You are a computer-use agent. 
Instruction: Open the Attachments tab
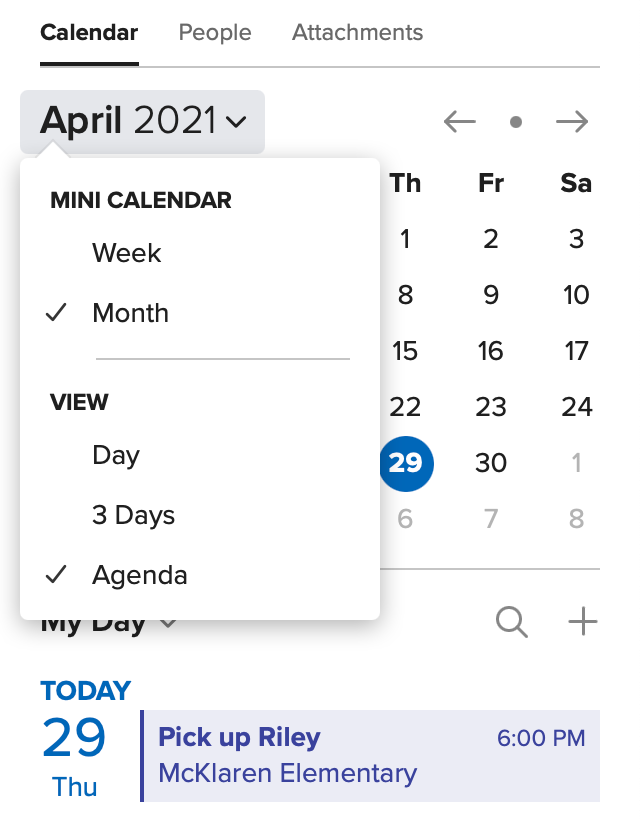point(357,32)
